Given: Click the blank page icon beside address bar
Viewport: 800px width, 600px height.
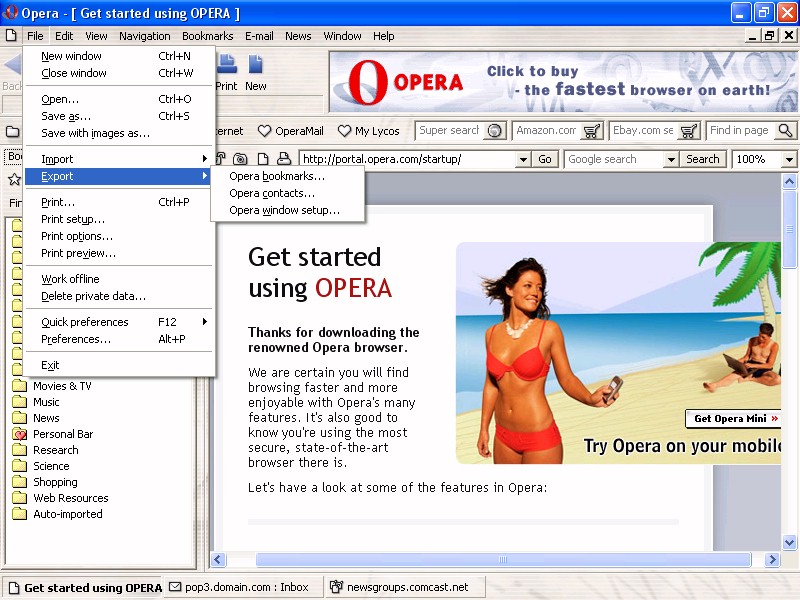Looking at the screenshot, I should [x=263, y=159].
